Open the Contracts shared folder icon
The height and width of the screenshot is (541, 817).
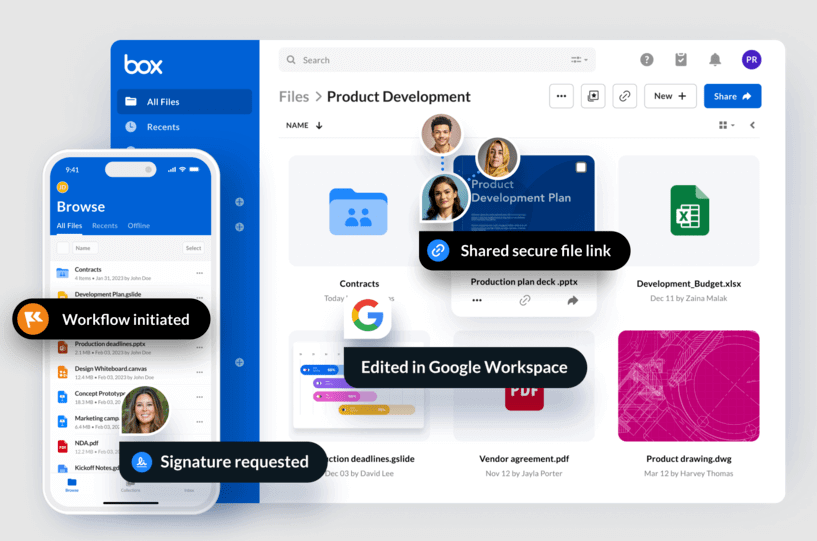[358, 212]
